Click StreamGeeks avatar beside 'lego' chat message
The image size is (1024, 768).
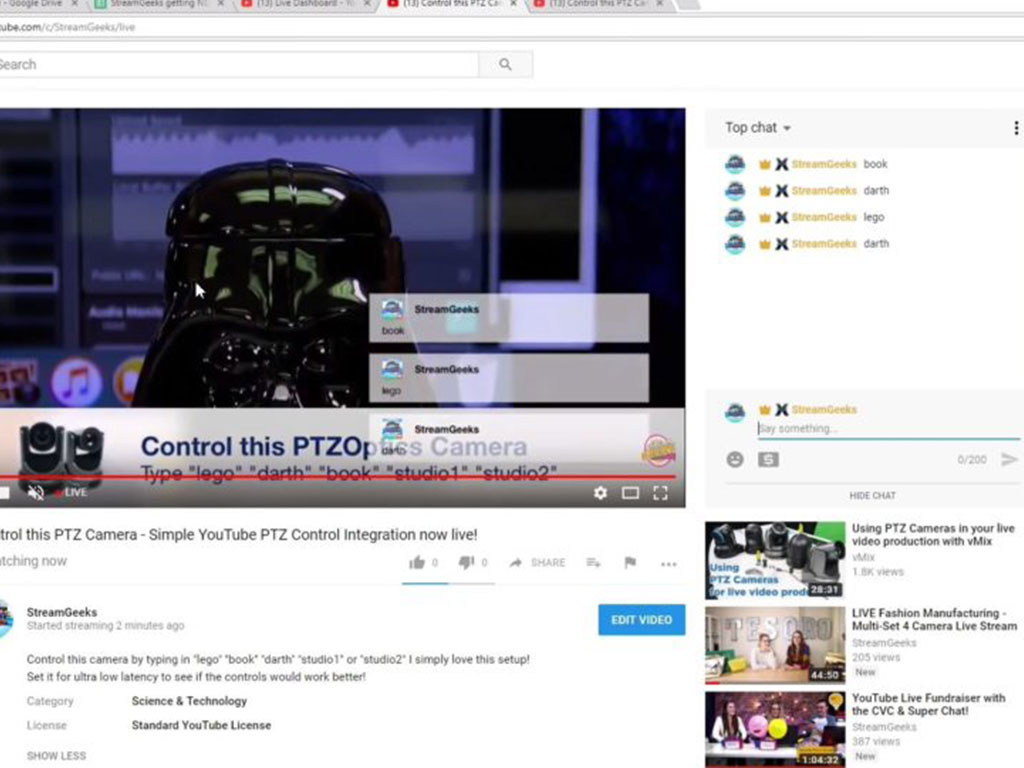coord(735,217)
